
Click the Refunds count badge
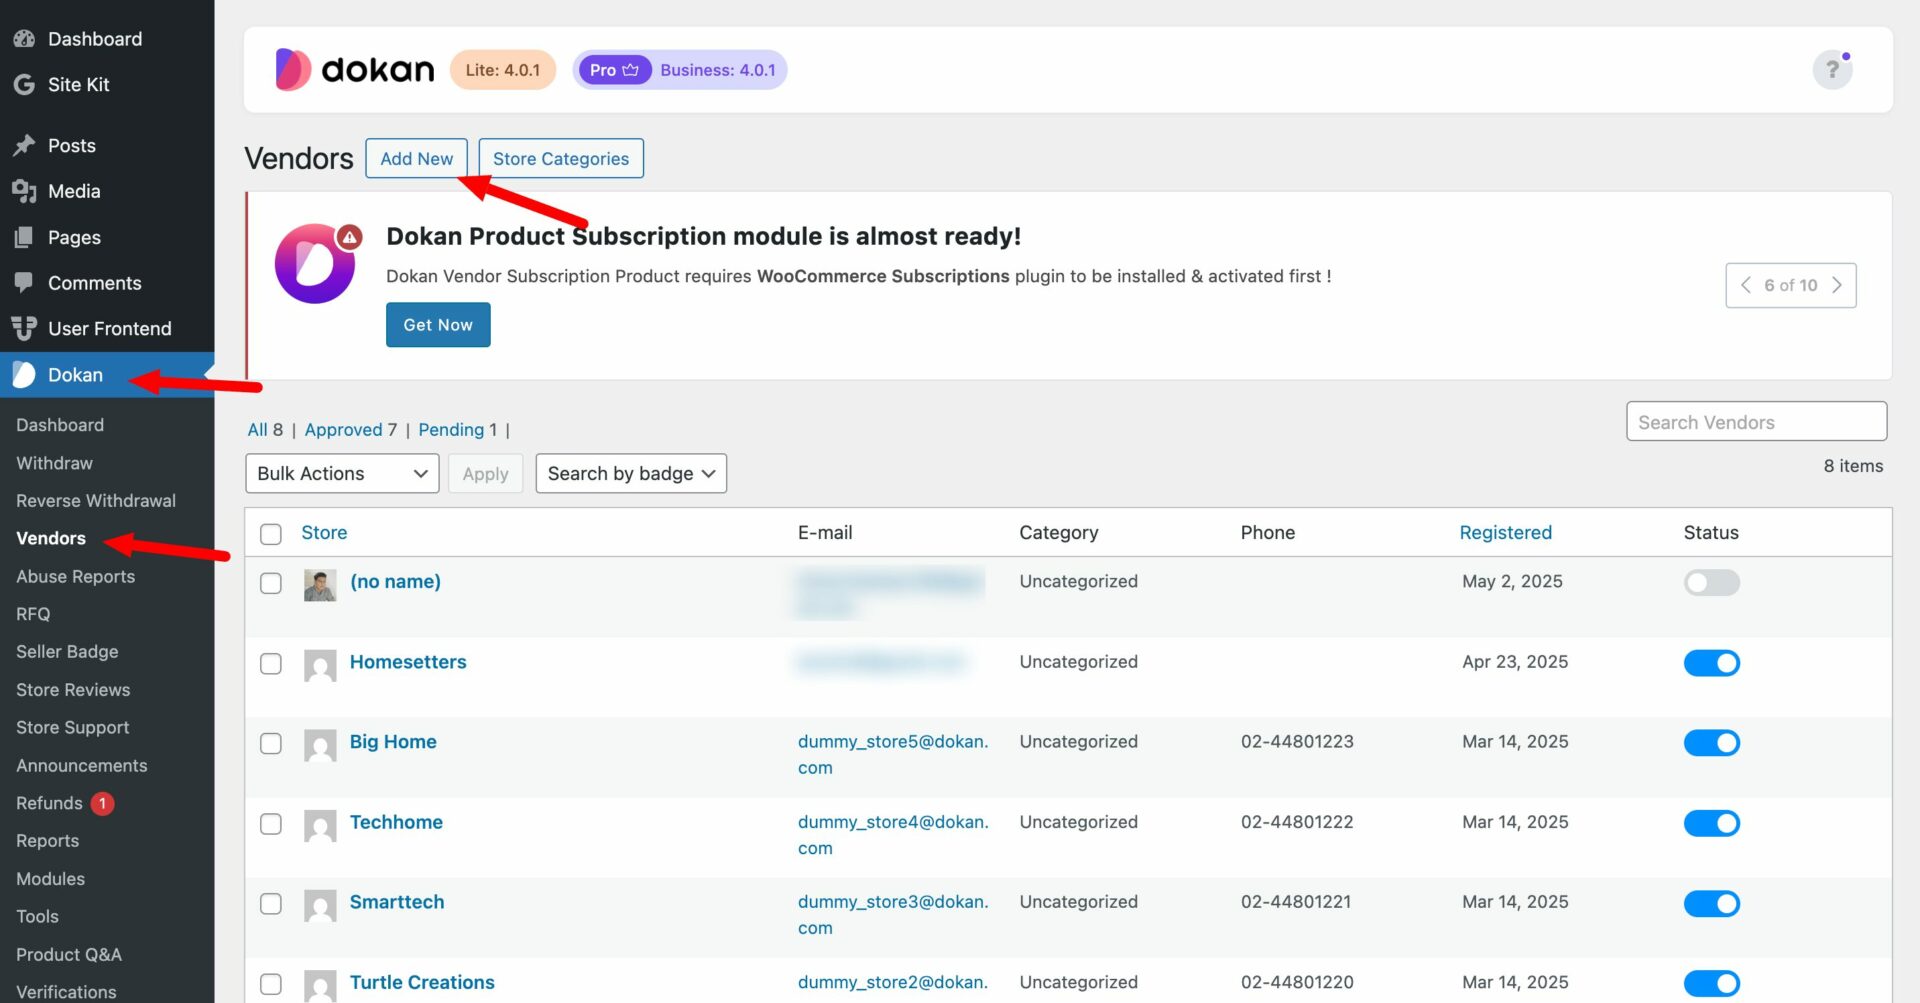point(102,803)
